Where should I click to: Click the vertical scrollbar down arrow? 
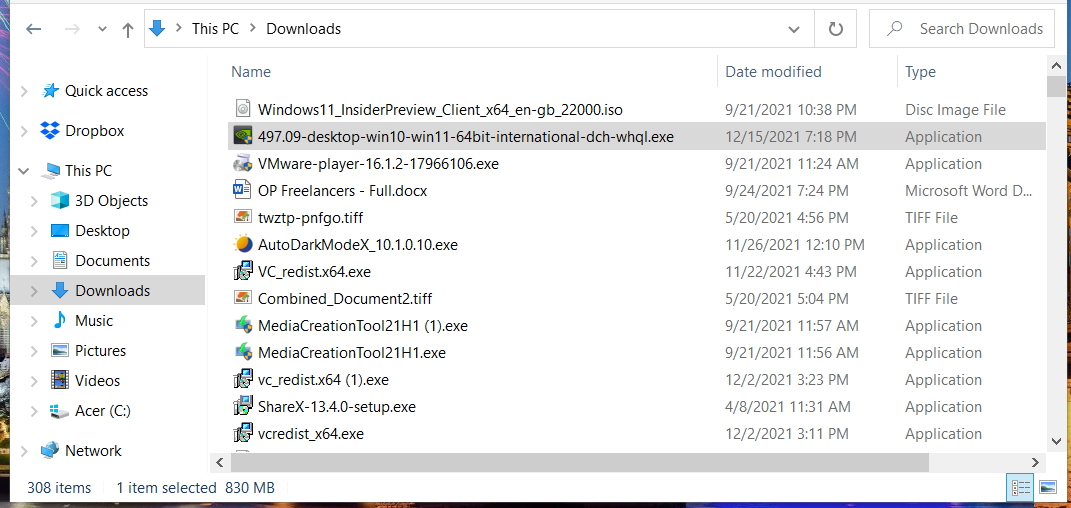1055,440
